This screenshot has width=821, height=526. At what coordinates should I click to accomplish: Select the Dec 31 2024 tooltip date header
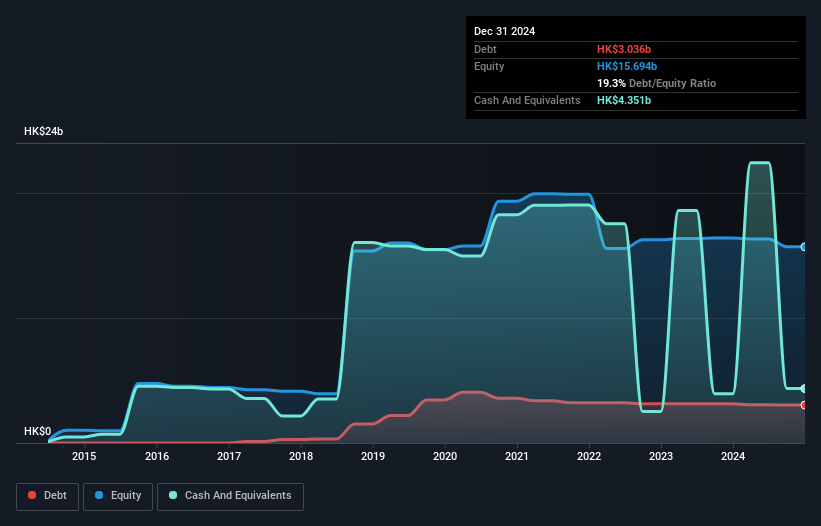(504, 31)
